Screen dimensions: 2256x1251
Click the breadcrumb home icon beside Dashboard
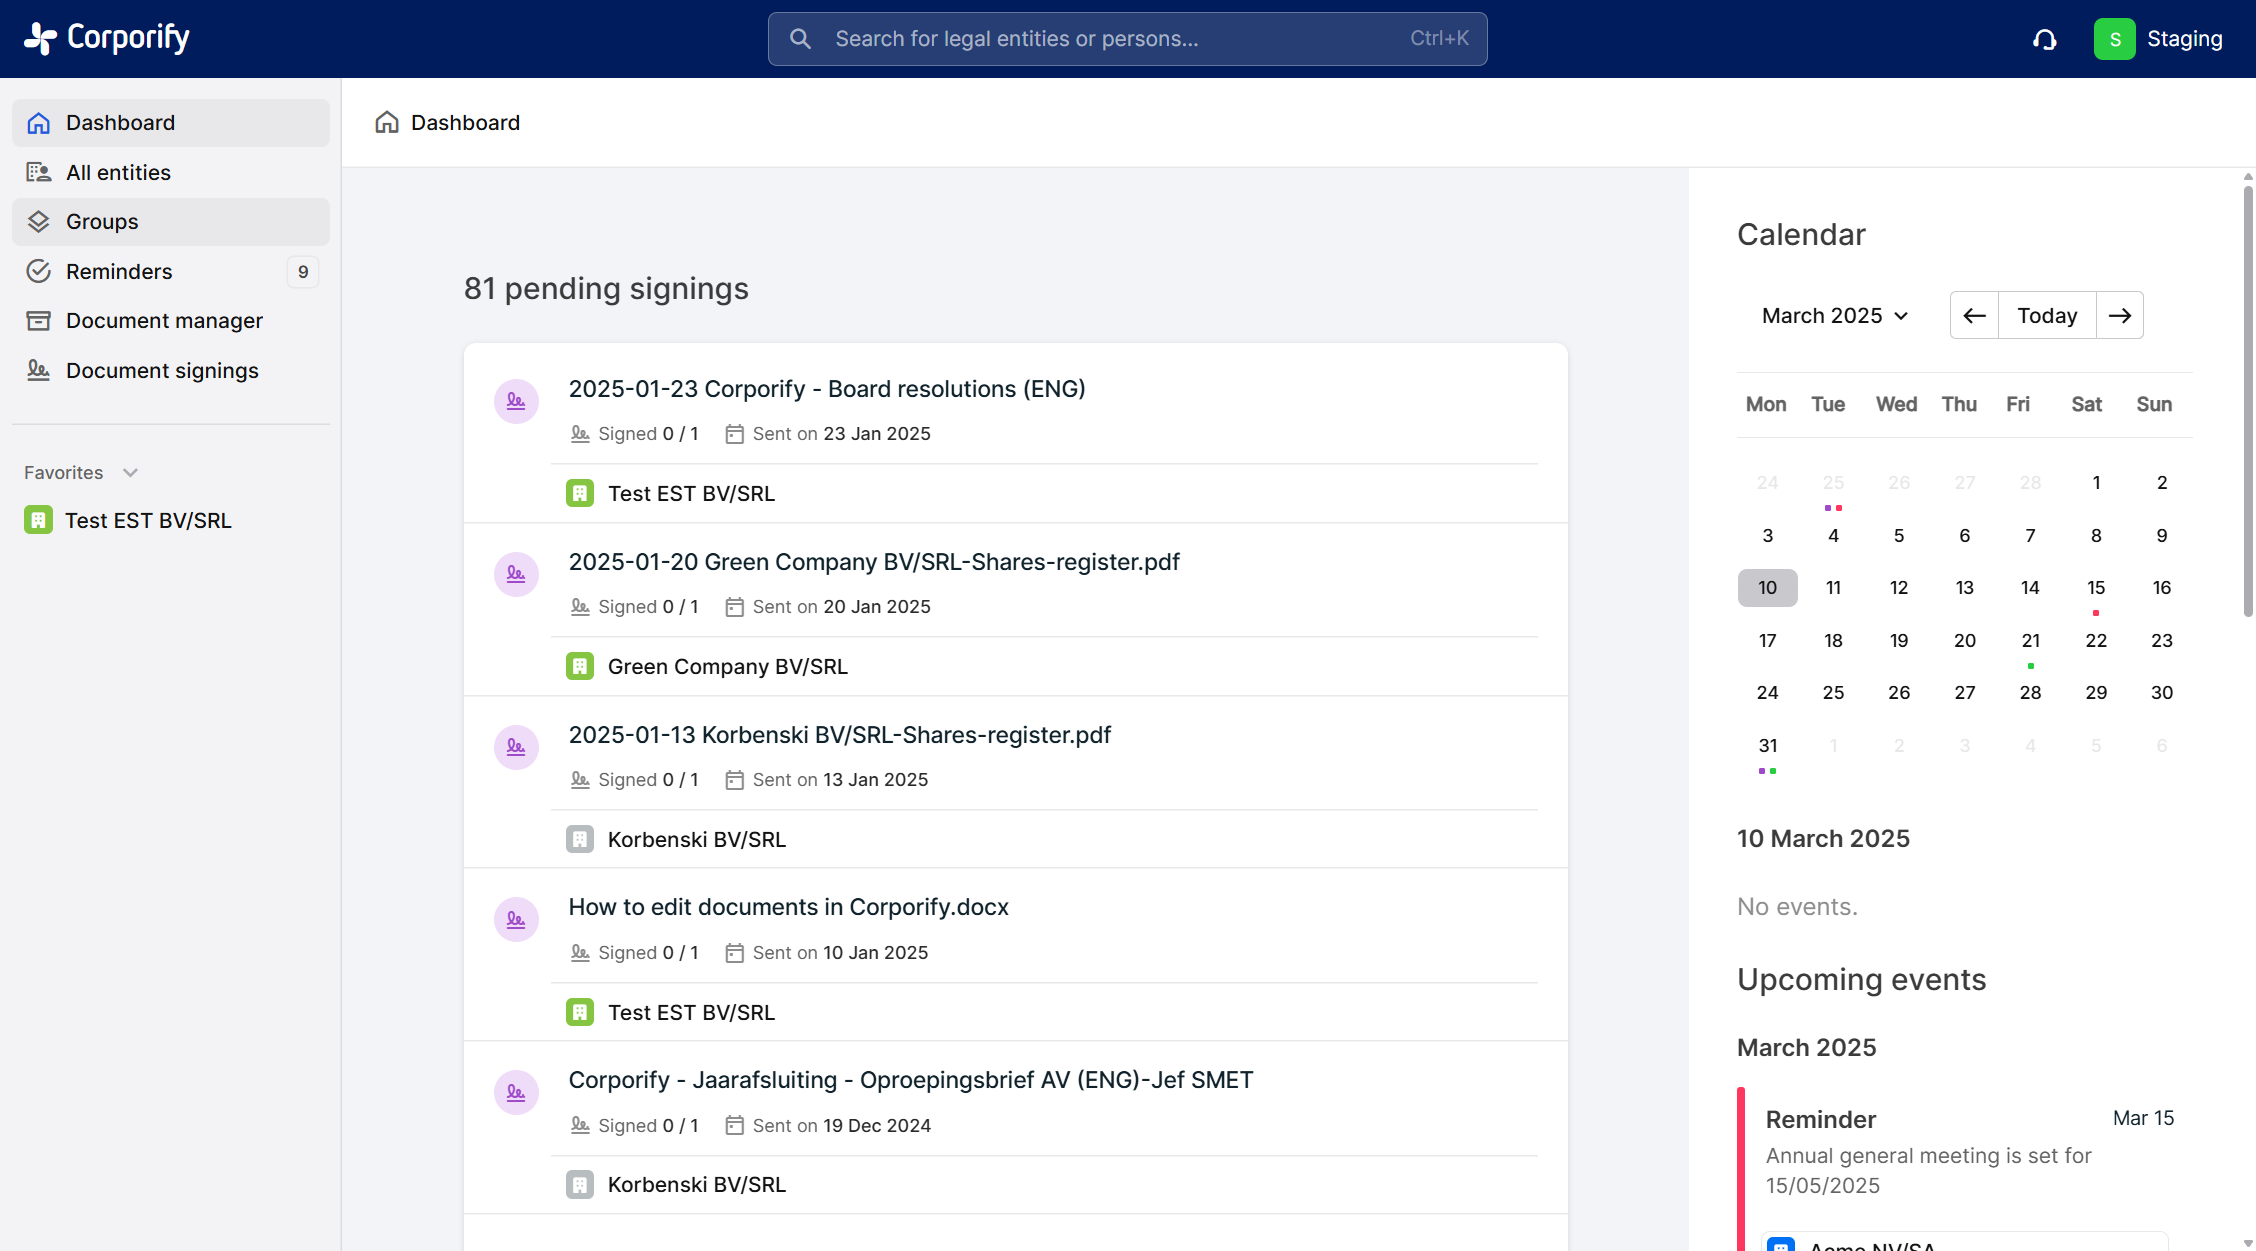387,122
